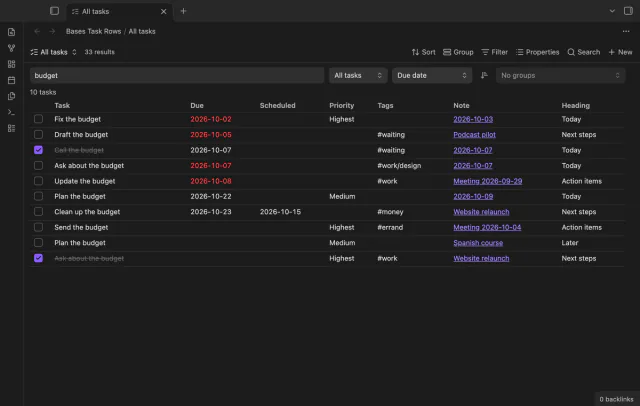Click the #work/design tag
This screenshot has height=406, width=640.
point(399,166)
